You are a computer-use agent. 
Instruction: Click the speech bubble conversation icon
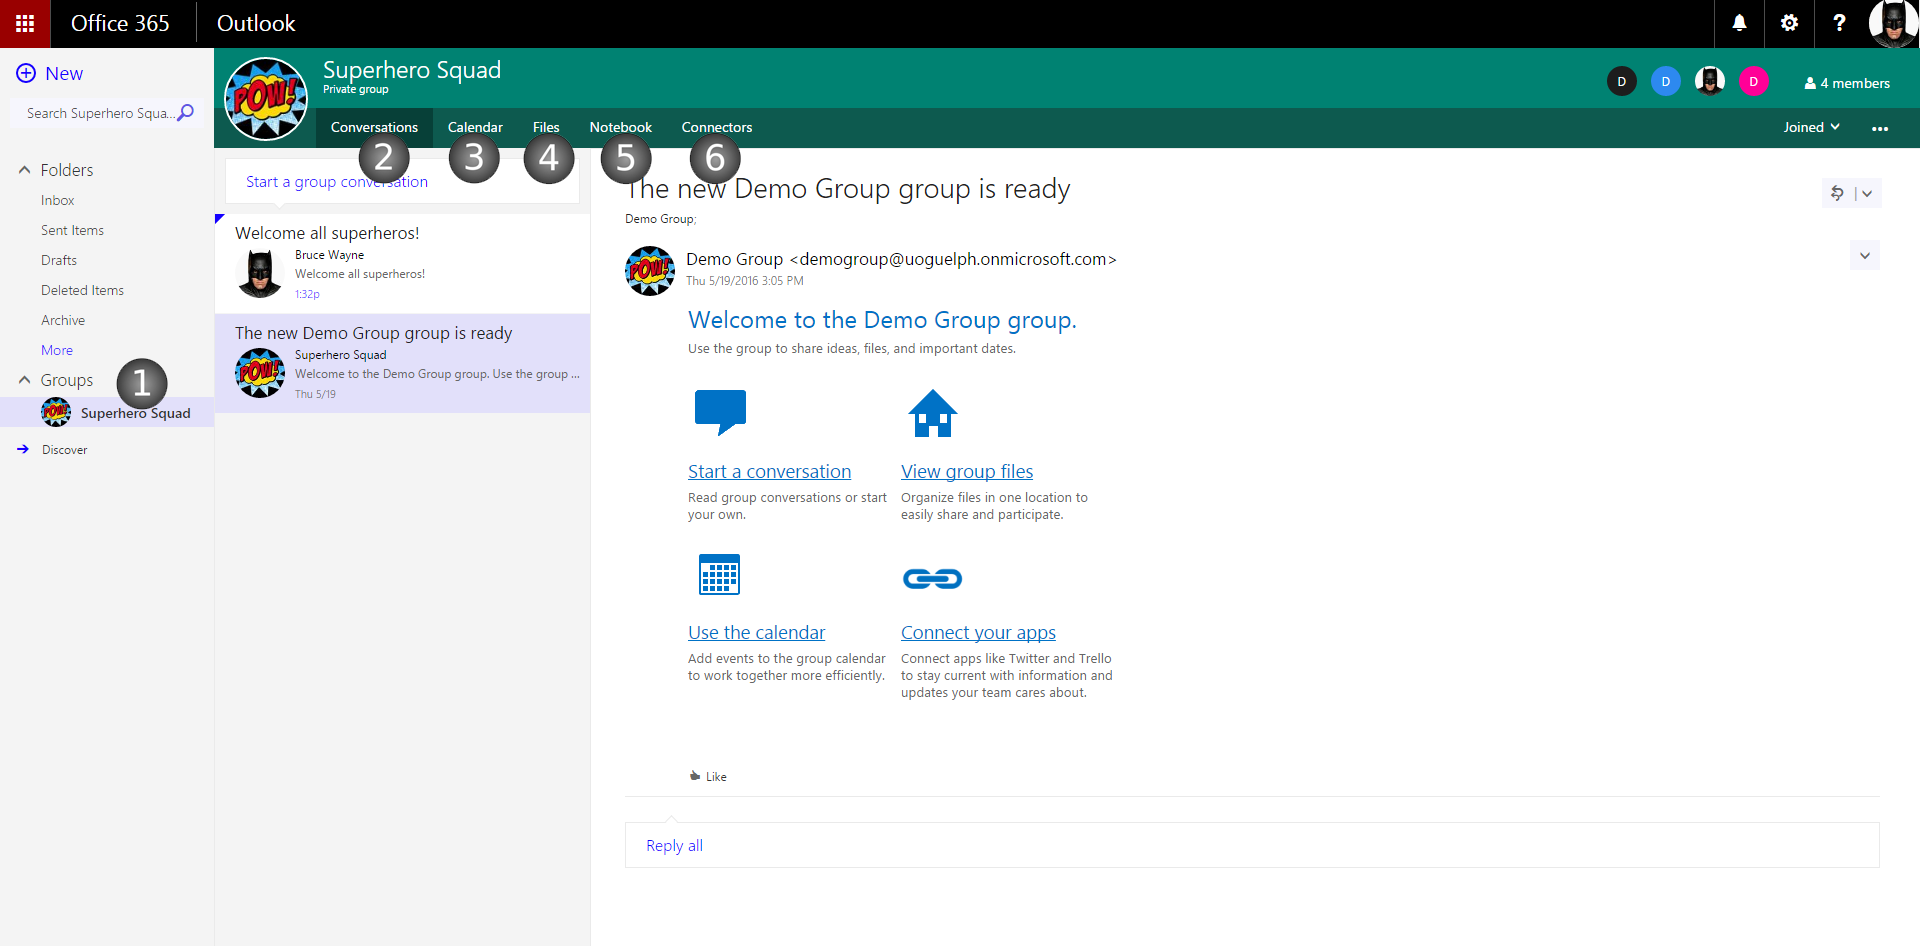pyautogui.click(x=720, y=412)
